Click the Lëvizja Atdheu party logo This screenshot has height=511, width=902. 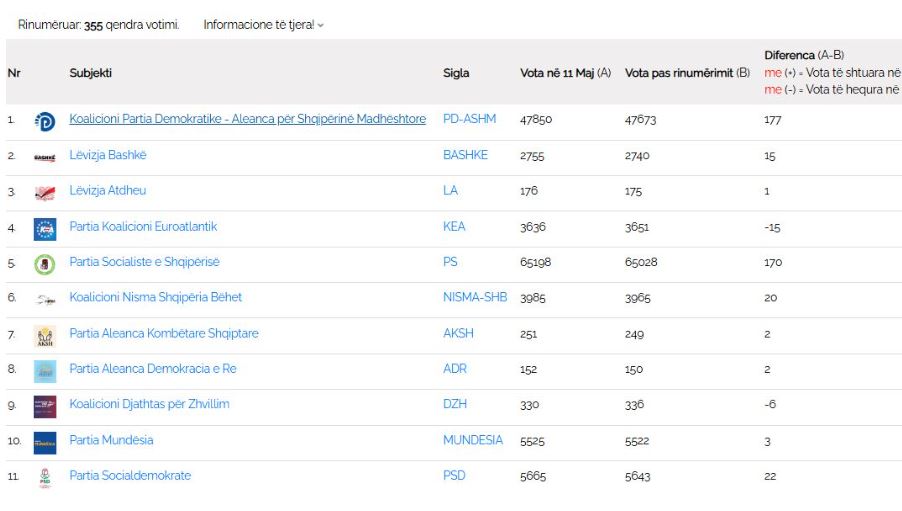click(44, 192)
